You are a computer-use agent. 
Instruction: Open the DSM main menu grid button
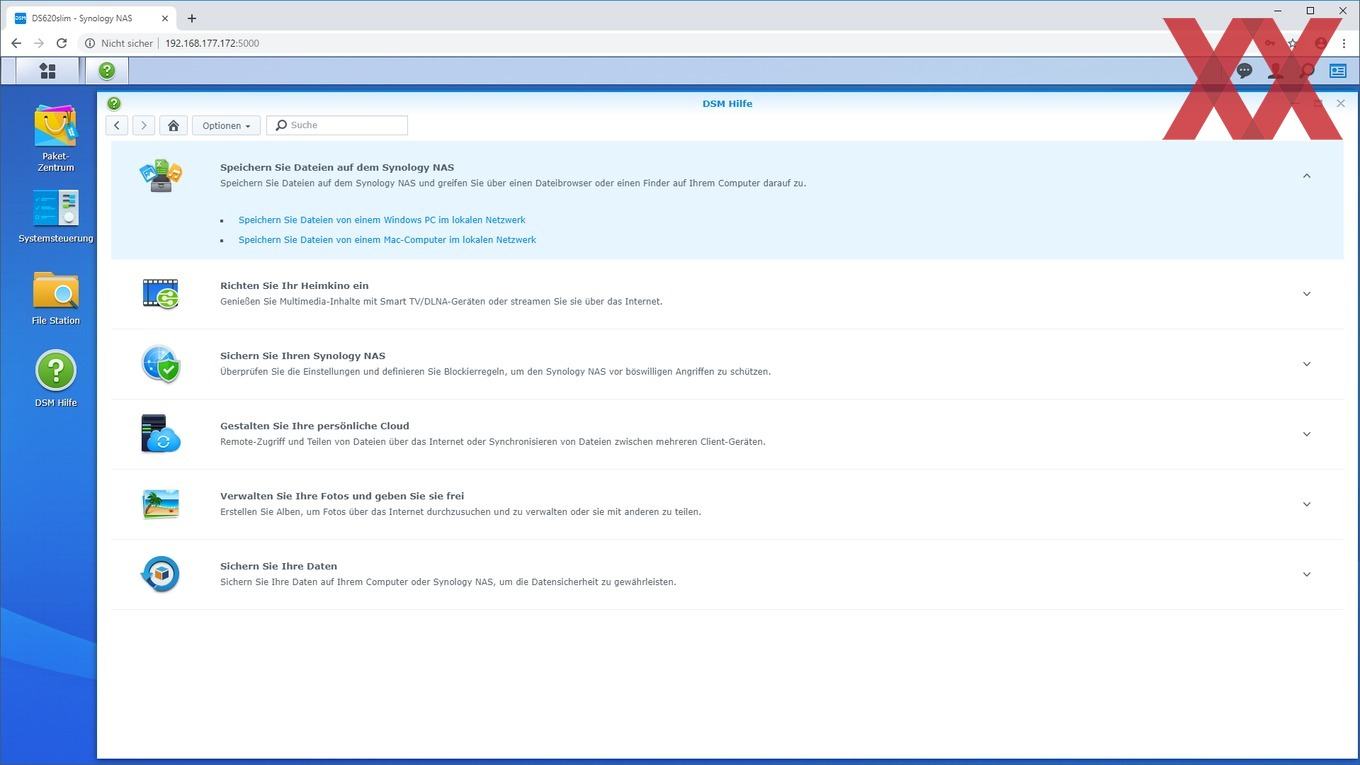[x=47, y=70]
